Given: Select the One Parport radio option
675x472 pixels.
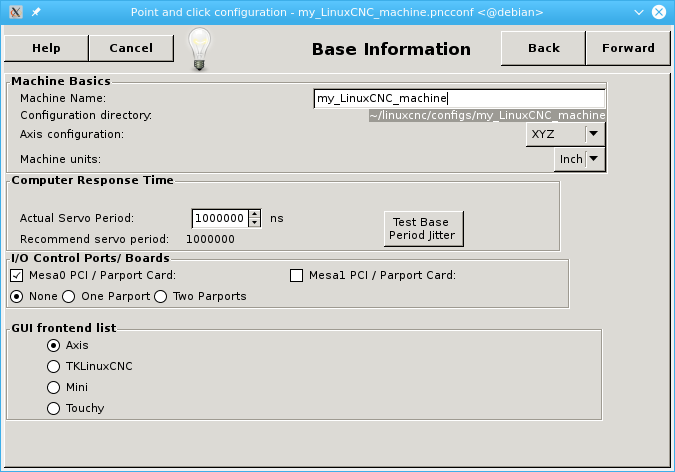Looking at the screenshot, I should coord(69,296).
